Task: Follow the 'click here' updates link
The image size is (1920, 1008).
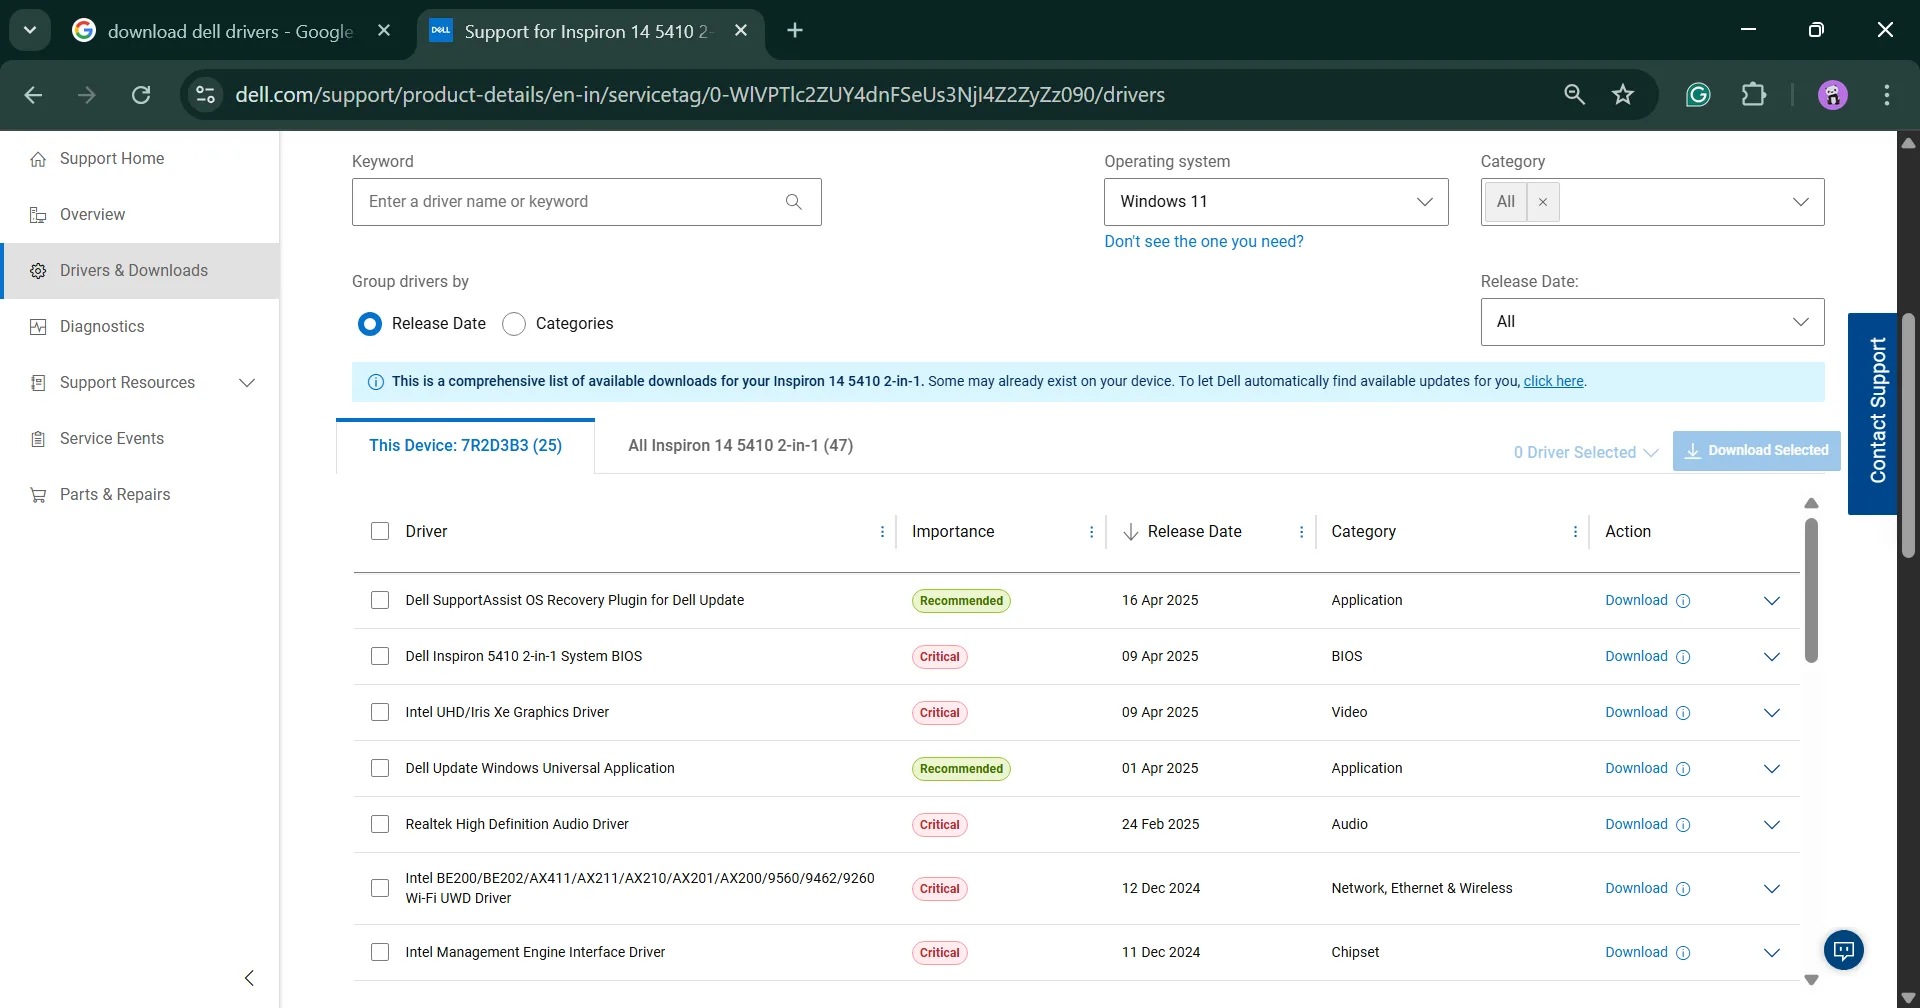Action: coord(1553,381)
